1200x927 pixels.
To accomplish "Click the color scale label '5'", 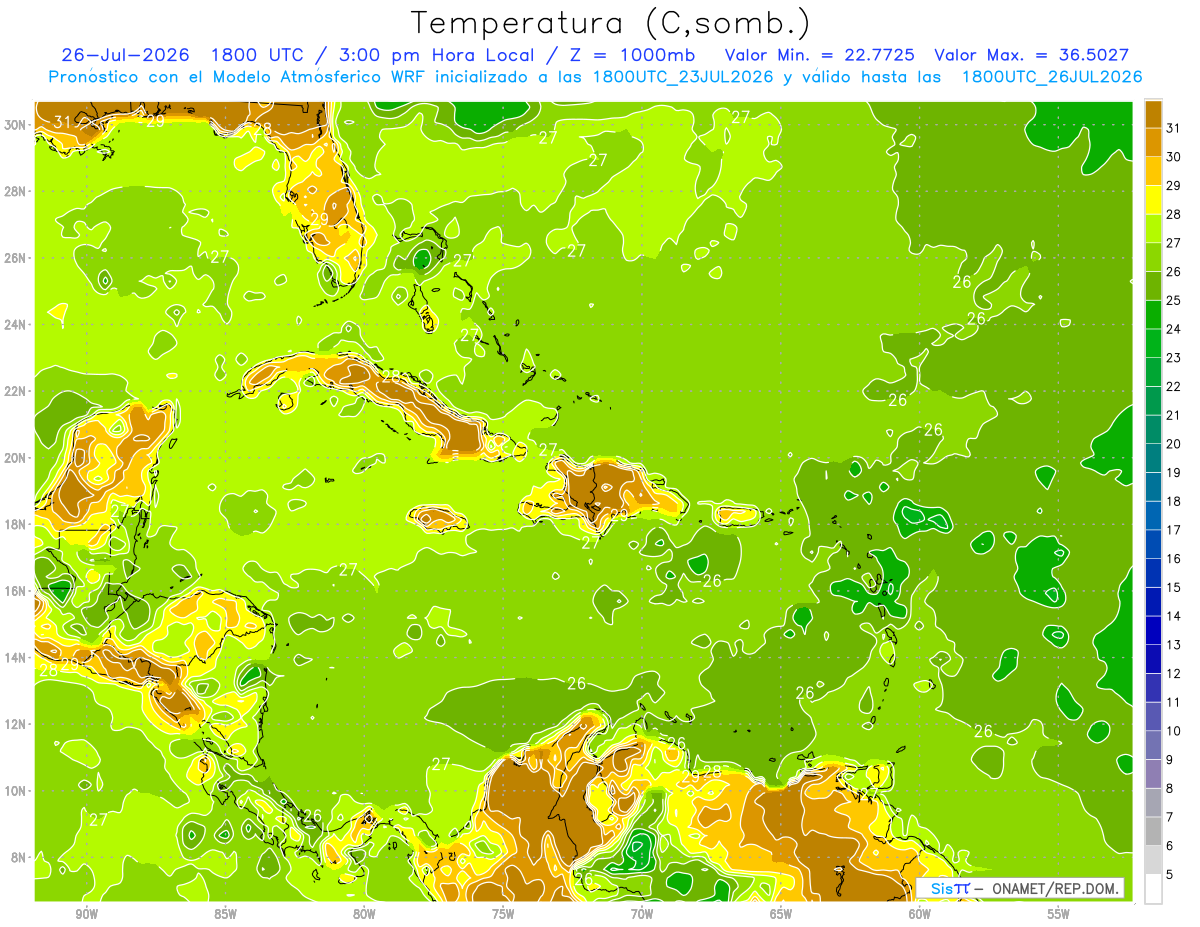I will pos(1170,875).
